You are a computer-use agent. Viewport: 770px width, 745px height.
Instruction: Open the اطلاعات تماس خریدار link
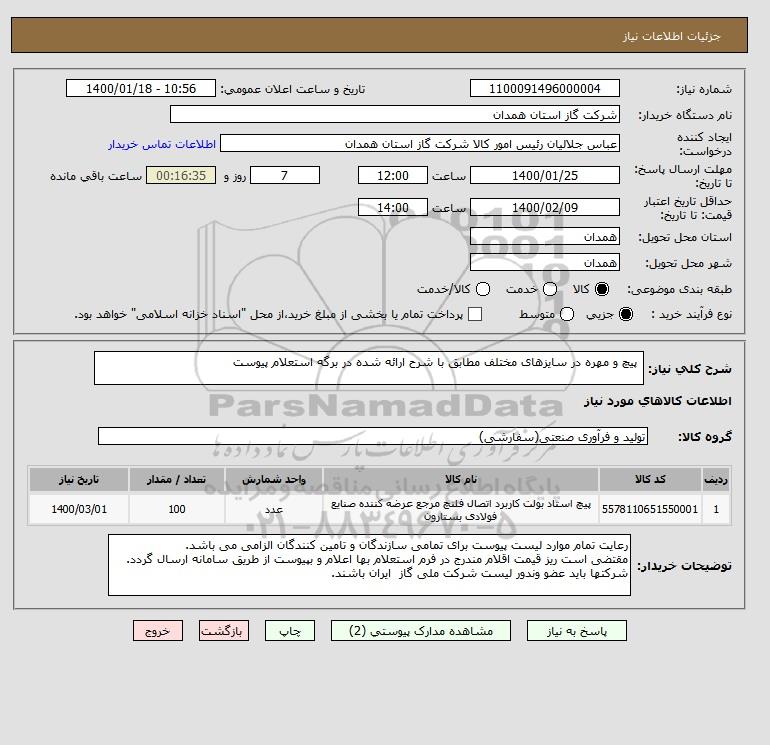click(162, 144)
